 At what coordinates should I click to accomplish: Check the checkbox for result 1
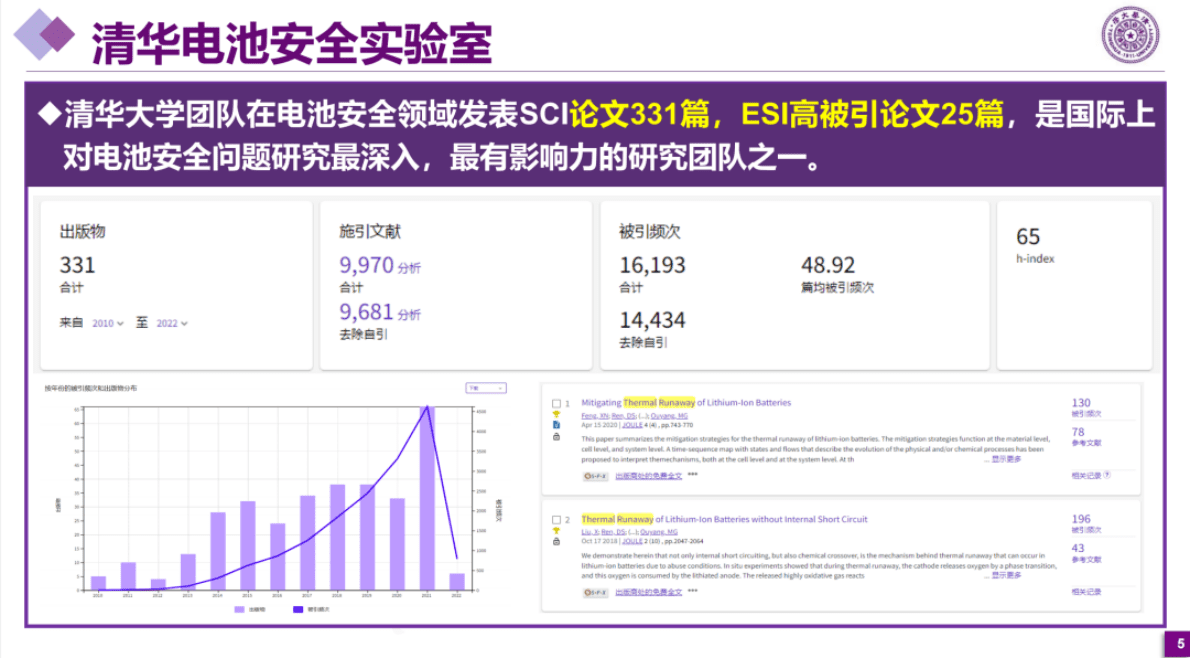point(556,404)
